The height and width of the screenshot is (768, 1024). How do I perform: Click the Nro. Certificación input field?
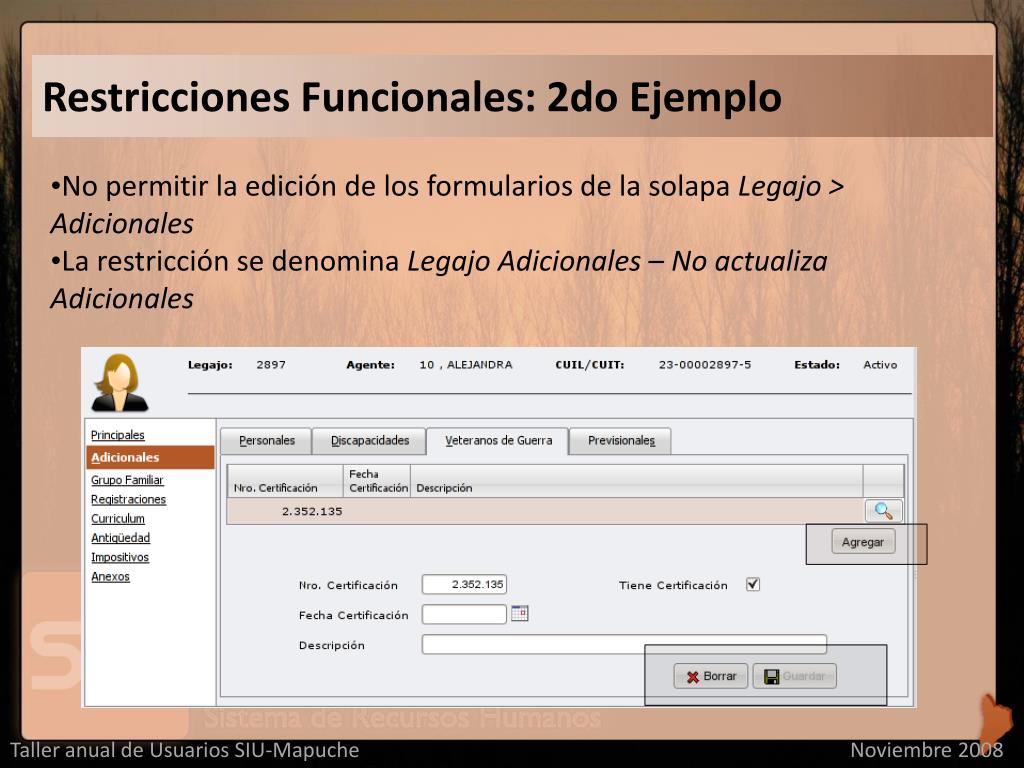(x=464, y=585)
